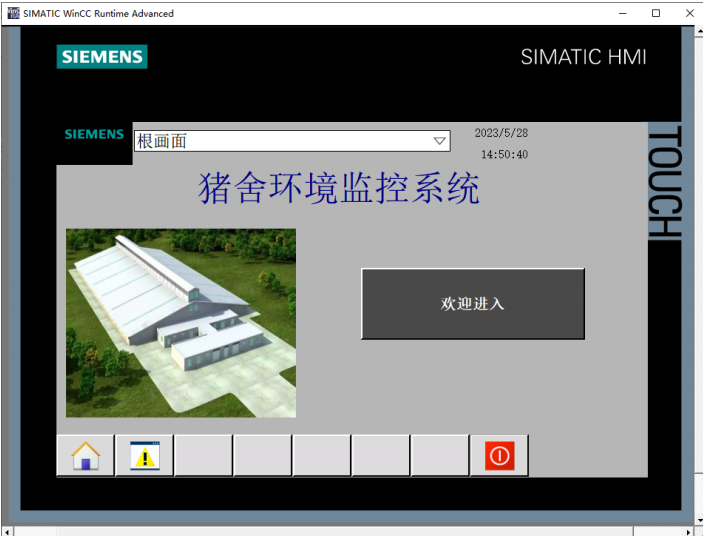Click the vertical TOUCH label

pyautogui.click(x=664, y=181)
